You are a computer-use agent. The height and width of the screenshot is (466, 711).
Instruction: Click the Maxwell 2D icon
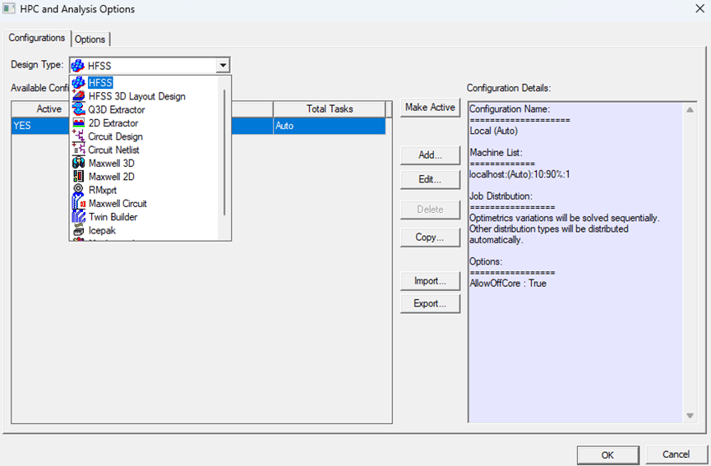point(78,176)
